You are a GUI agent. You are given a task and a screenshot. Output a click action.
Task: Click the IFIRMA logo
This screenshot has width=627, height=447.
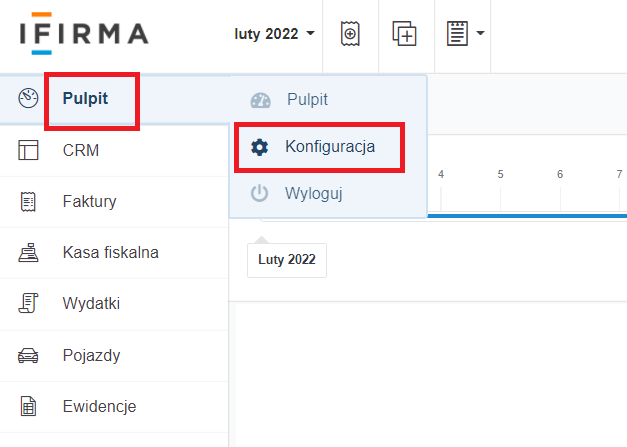point(84,34)
